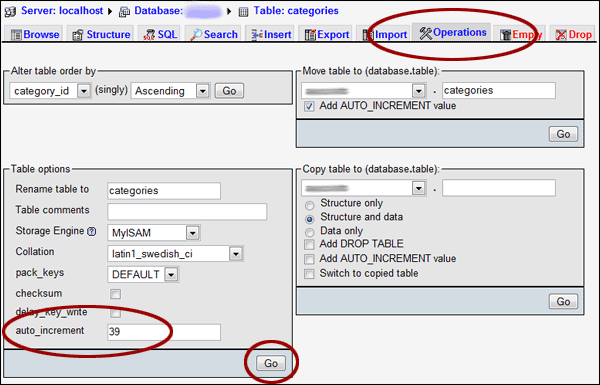Viewport: 600px width, 385px height.
Task: Click Go under Move table section
Action: click(563, 134)
